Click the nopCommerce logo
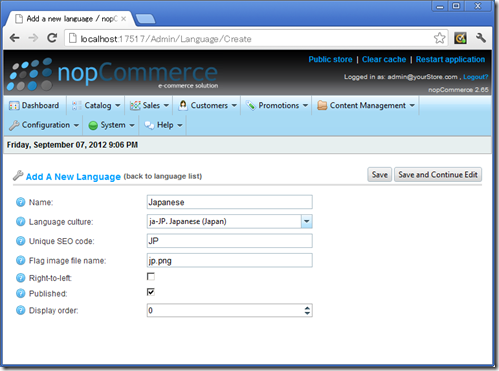This screenshot has width=499, height=371. pos(113,75)
